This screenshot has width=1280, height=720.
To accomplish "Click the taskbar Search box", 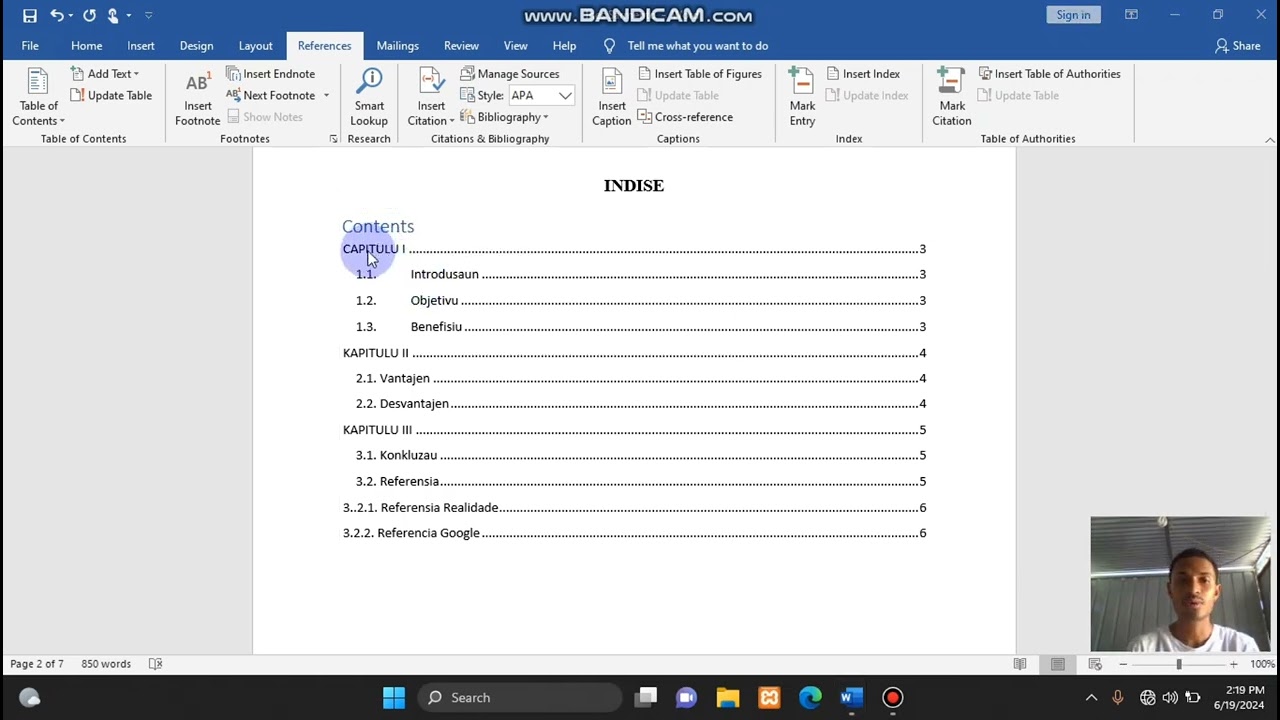I will pyautogui.click(x=519, y=698).
